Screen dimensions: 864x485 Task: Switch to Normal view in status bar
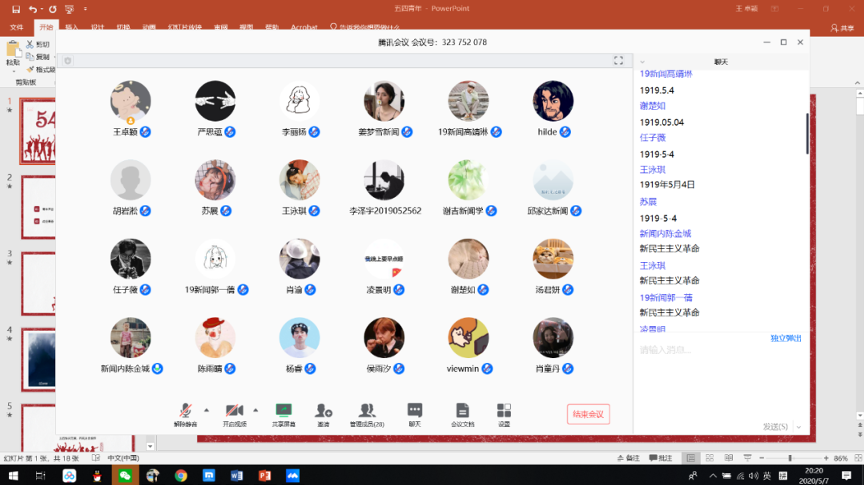coord(690,458)
